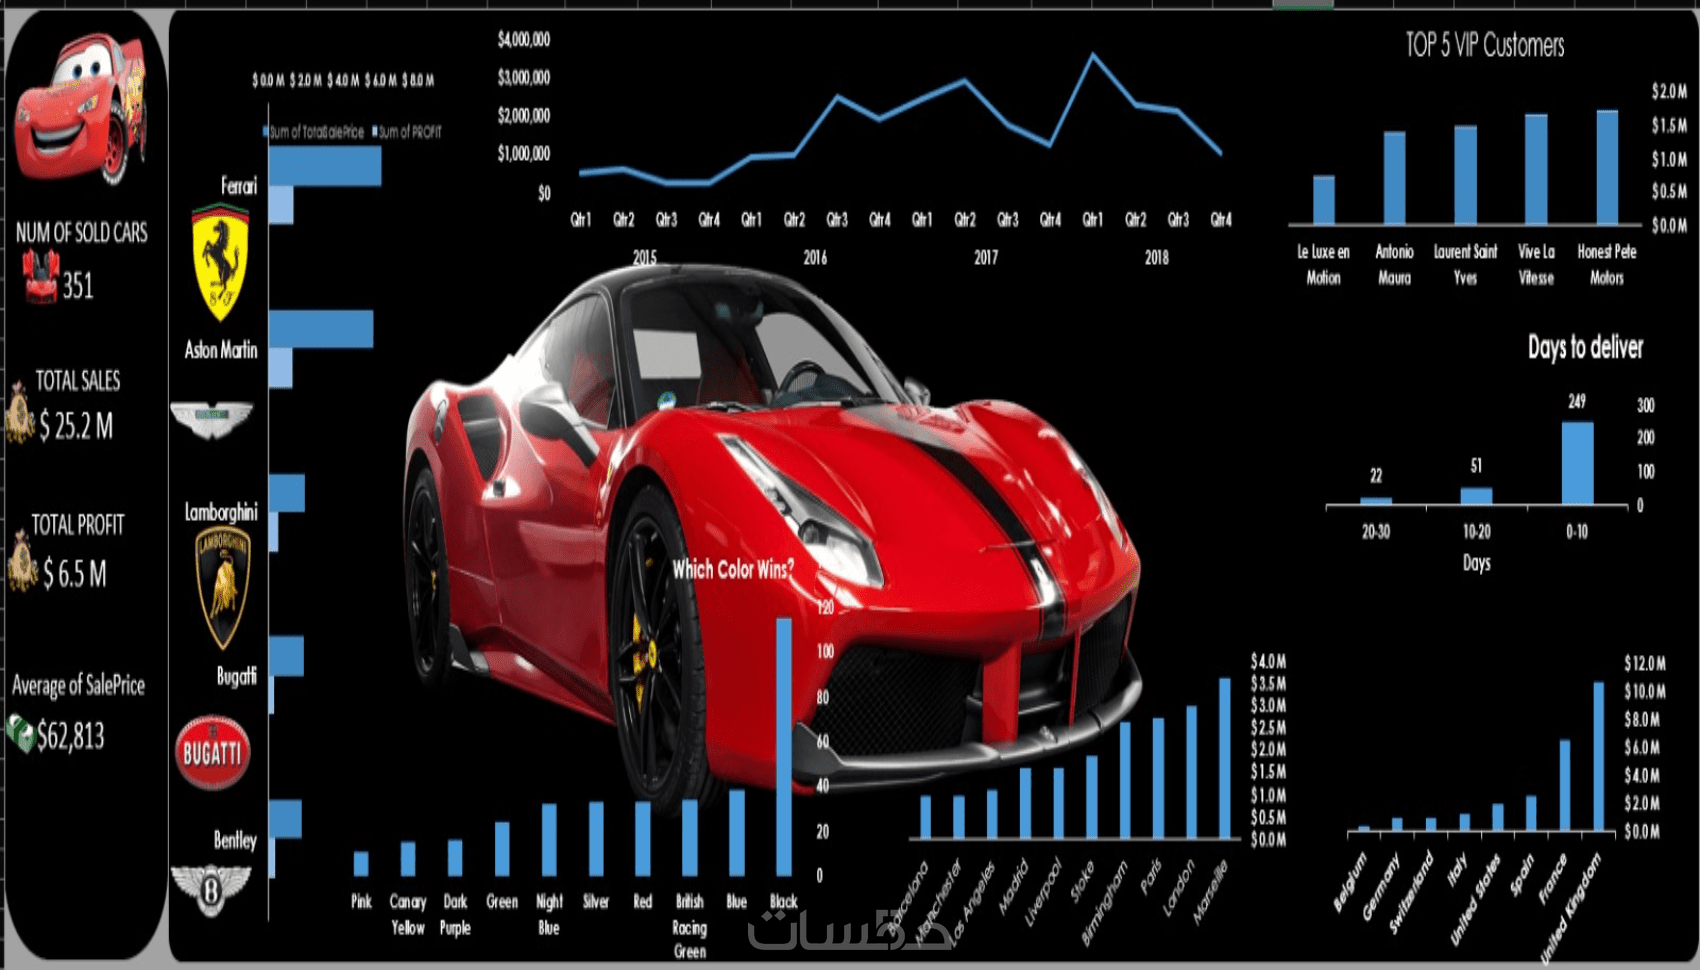Select Bugatti's total sale price bar
Viewport: 1700px width, 970px height.
[x=286, y=656]
